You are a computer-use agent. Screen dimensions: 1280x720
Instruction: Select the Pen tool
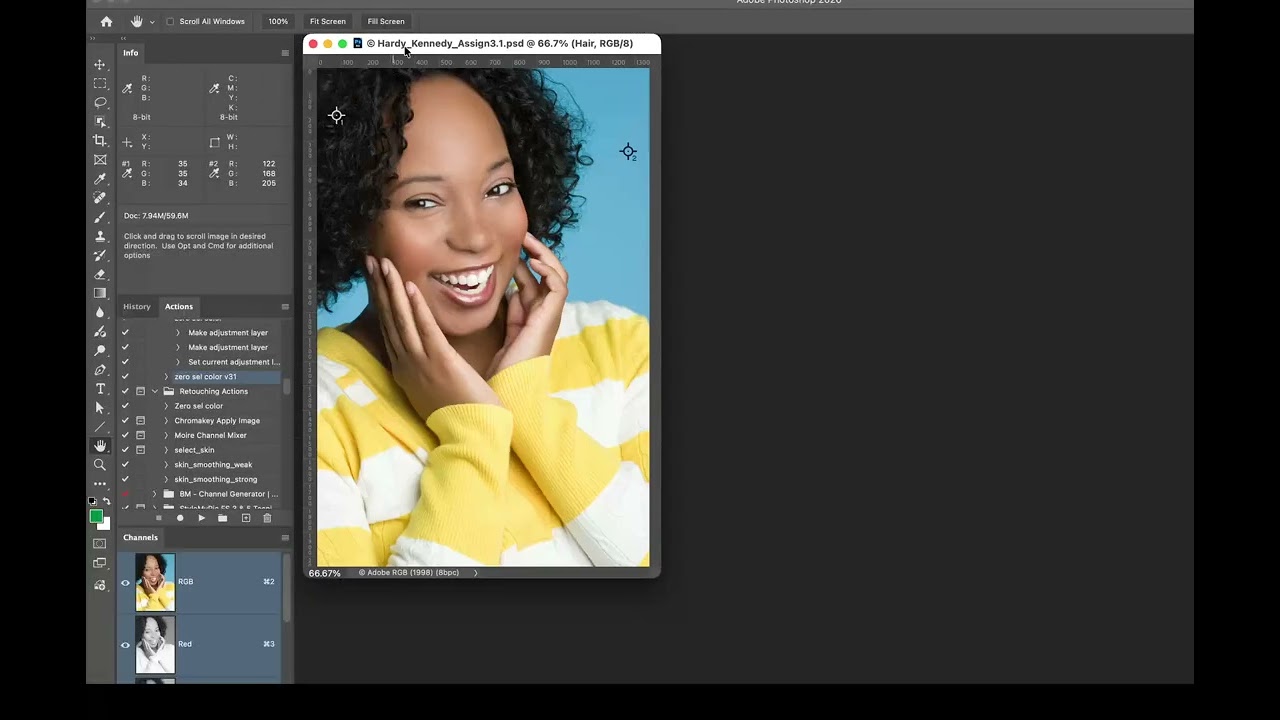point(100,370)
